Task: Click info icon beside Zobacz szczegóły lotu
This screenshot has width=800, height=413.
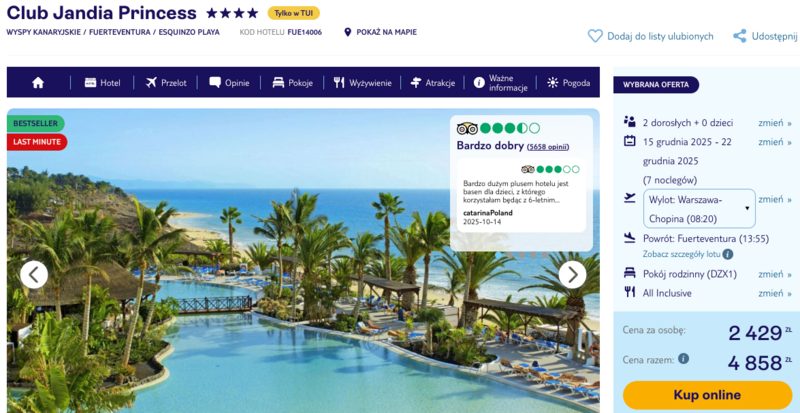Action: tap(728, 254)
